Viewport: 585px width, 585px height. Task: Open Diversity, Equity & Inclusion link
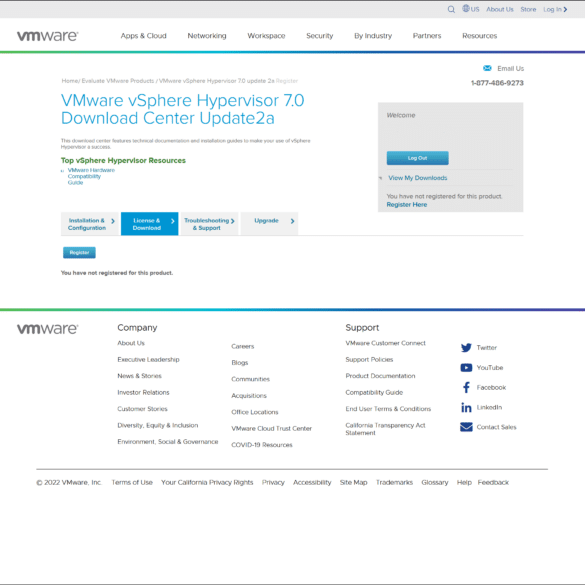pos(157,425)
